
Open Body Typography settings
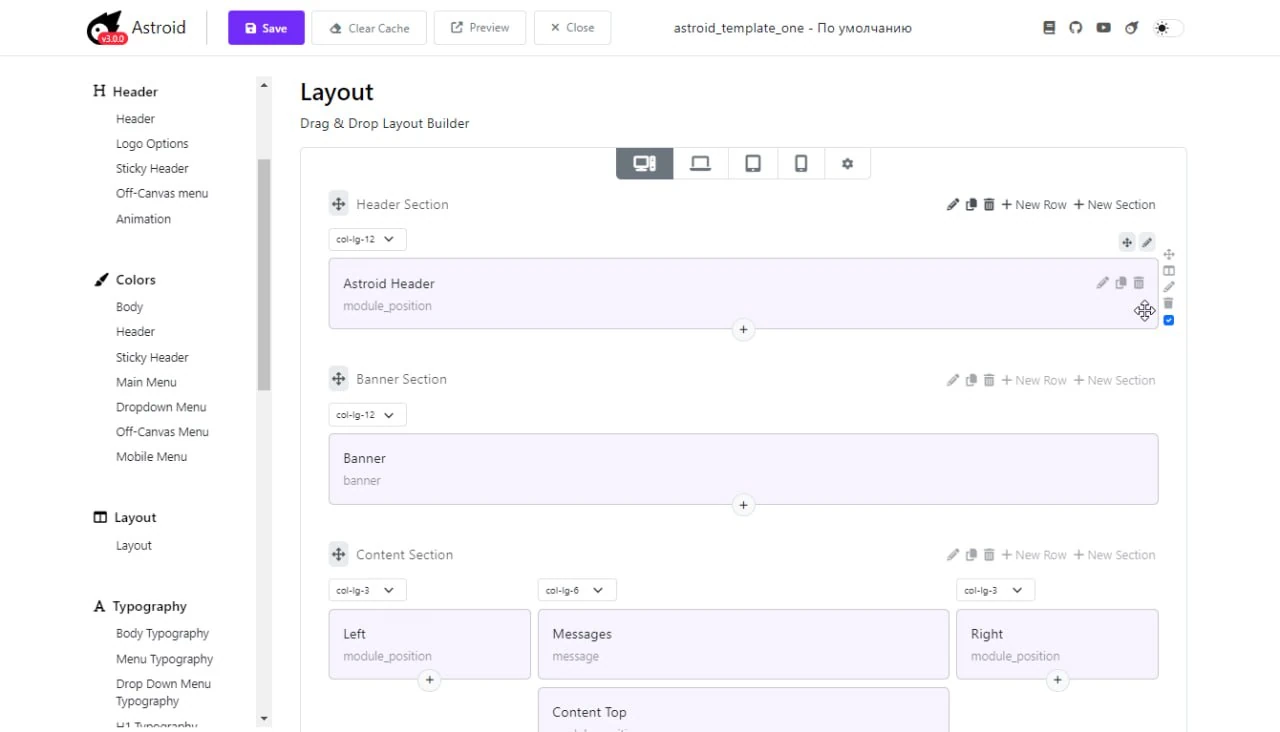click(x=162, y=633)
